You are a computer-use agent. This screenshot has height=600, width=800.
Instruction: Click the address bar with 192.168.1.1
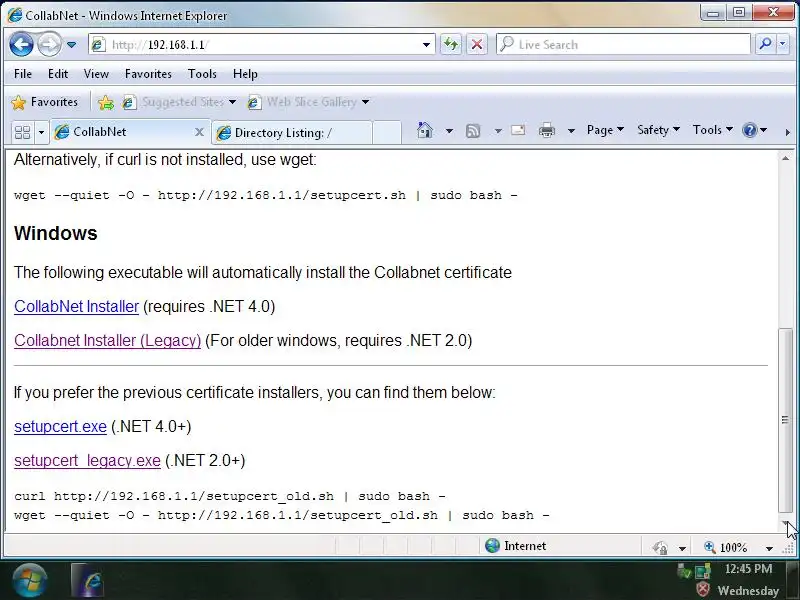(x=261, y=45)
